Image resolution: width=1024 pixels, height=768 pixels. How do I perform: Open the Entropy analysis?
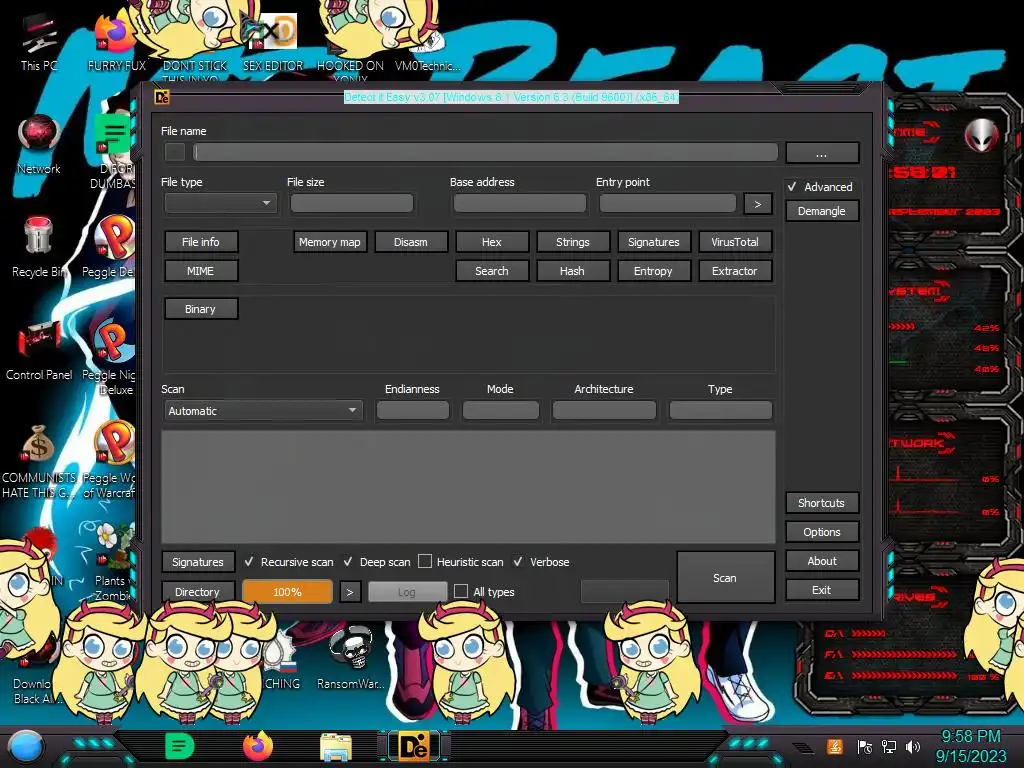pyautogui.click(x=654, y=271)
